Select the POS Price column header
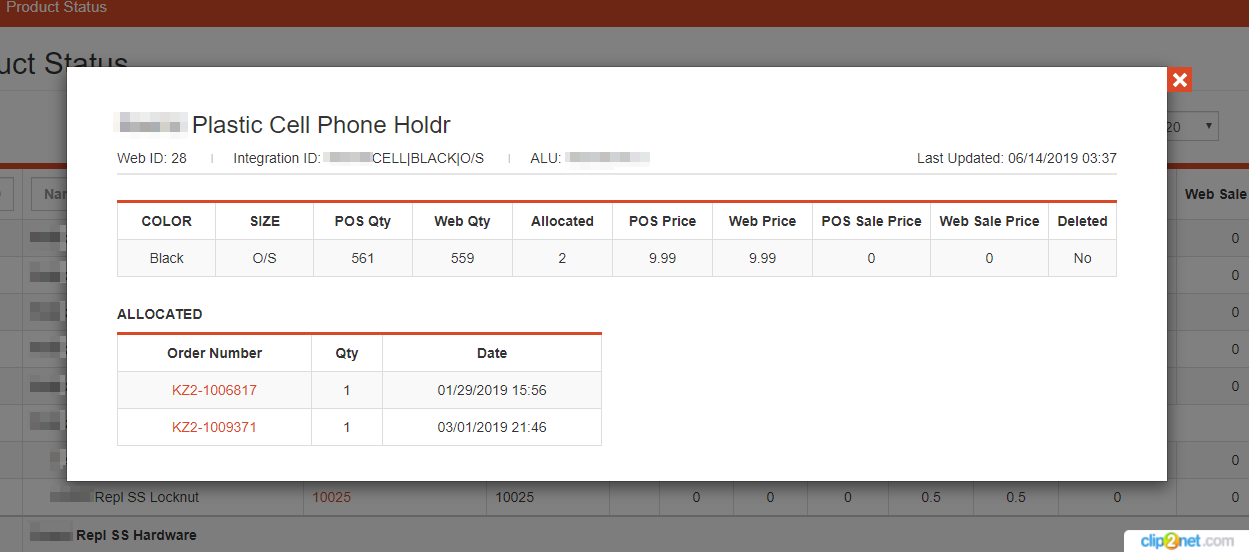 coord(662,221)
